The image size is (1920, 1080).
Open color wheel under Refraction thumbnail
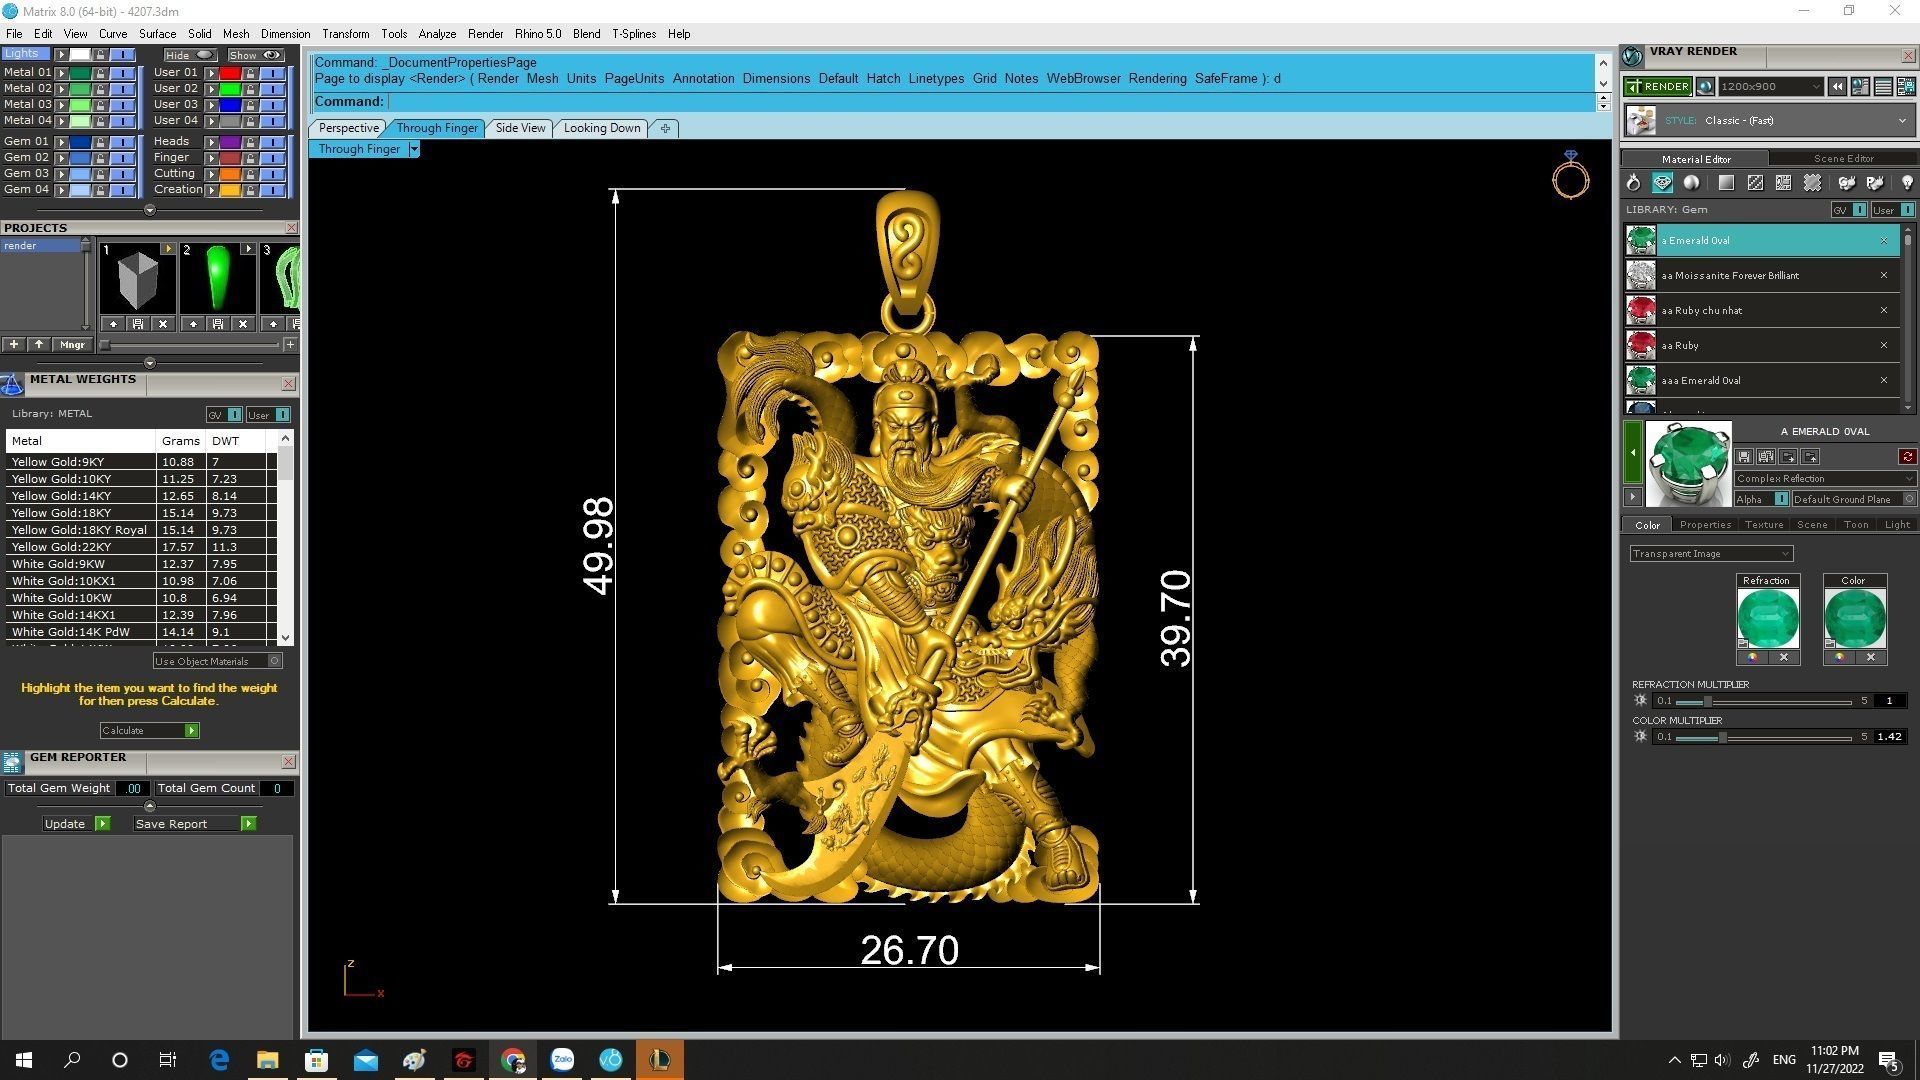[1752, 657]
